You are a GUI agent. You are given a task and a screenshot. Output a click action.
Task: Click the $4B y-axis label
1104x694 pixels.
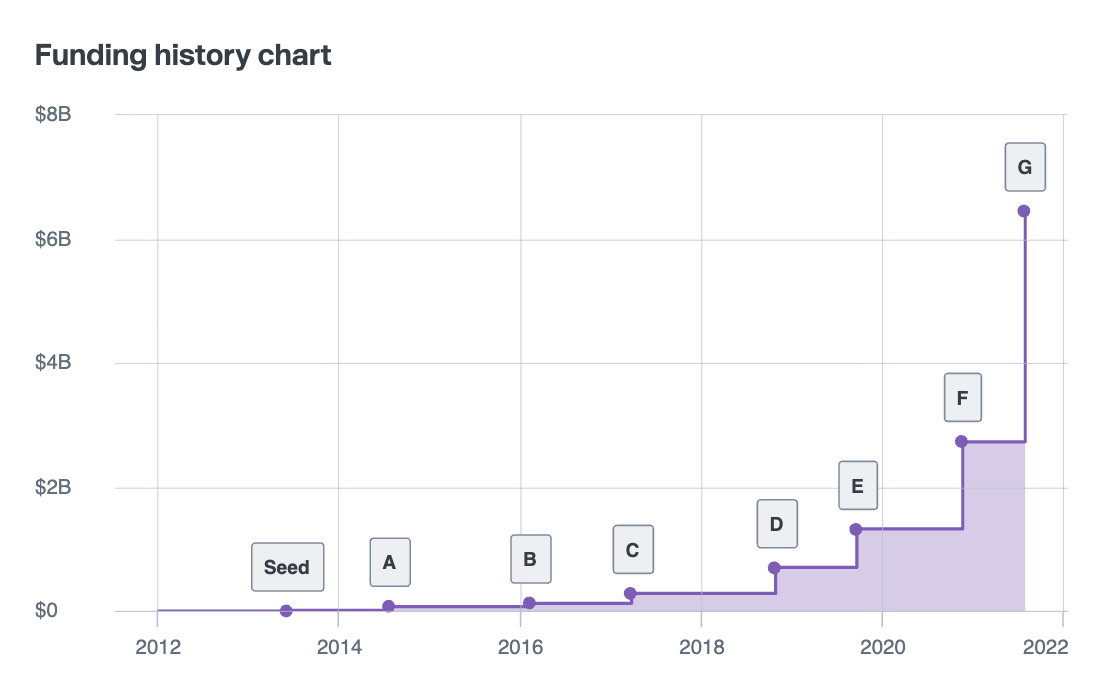(x=53, y=363)
